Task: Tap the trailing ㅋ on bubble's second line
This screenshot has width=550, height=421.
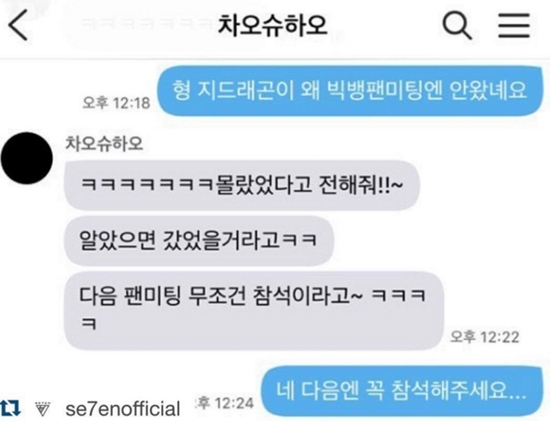Action: pyautogui.click(x=89, y=323)
